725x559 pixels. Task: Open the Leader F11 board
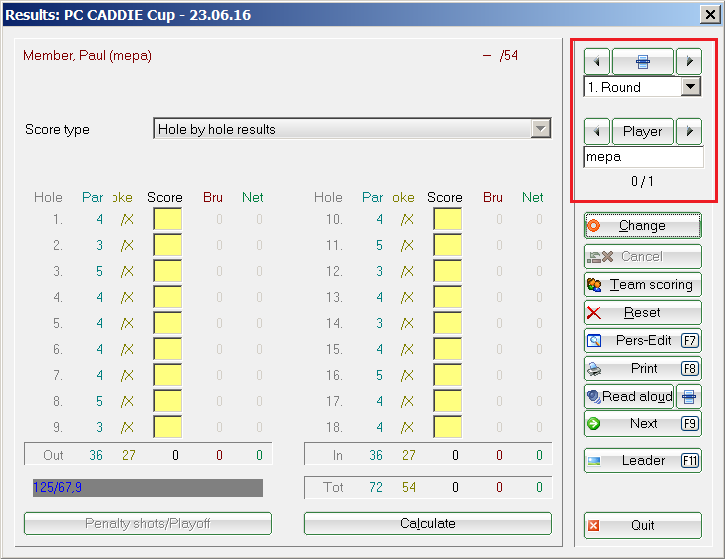[643, 461]
